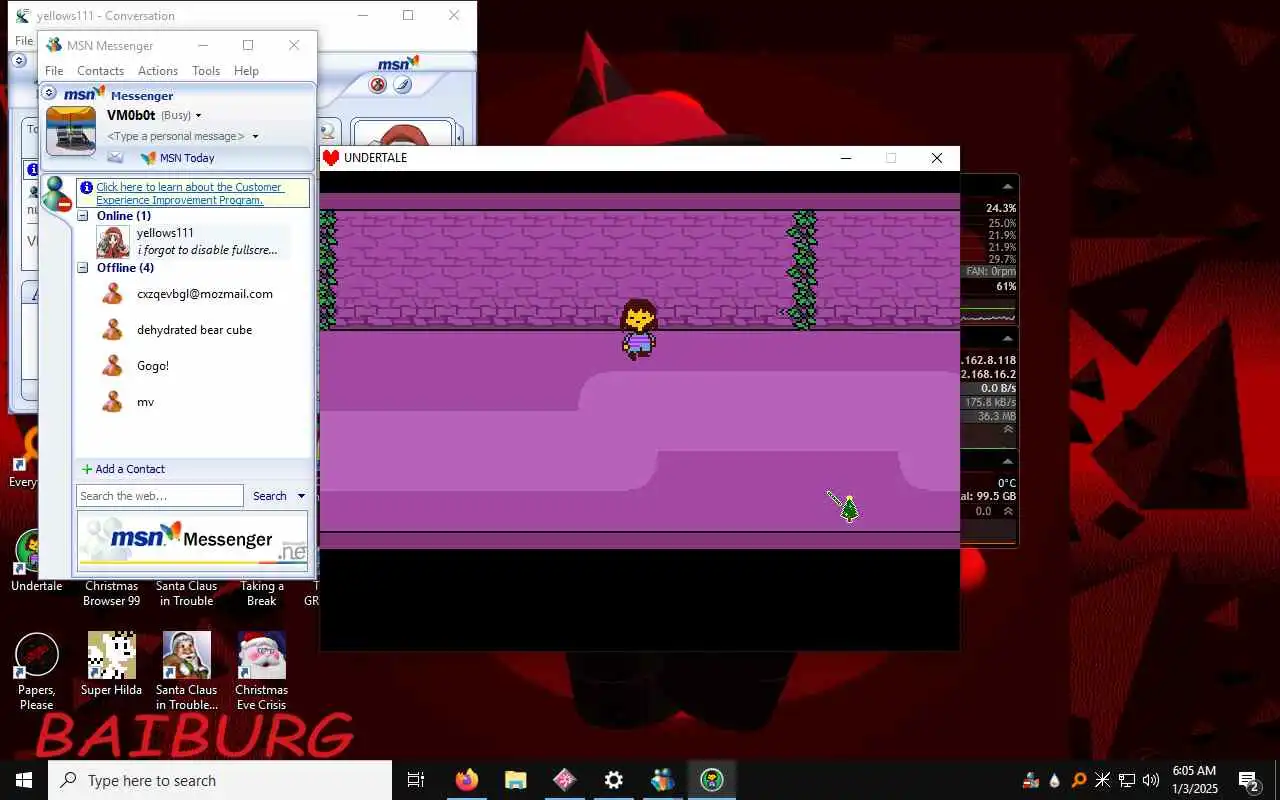Collapse the MSN Messenger header panel chevron
The height and width of the screenshot is (800, 1280).
click(49, 93)
